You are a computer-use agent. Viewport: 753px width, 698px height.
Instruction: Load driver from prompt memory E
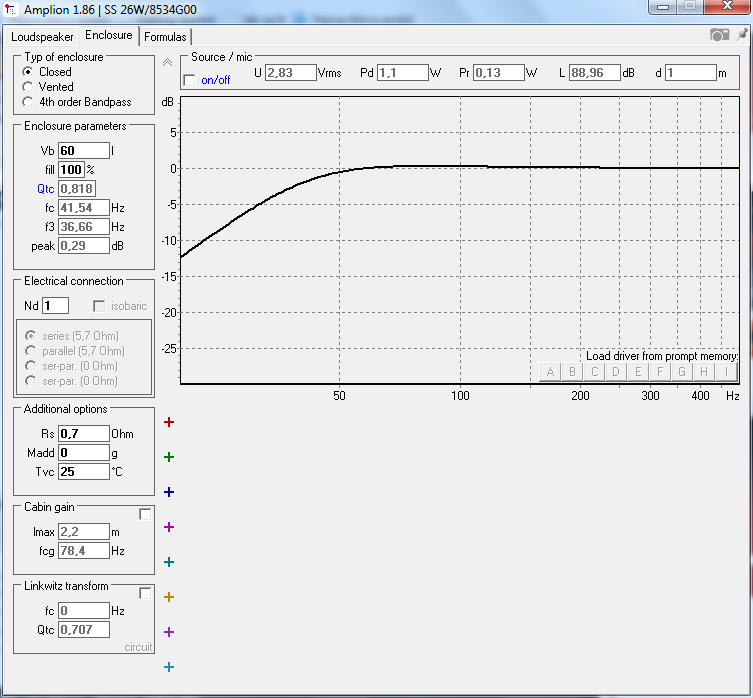(x=638, y=372)
